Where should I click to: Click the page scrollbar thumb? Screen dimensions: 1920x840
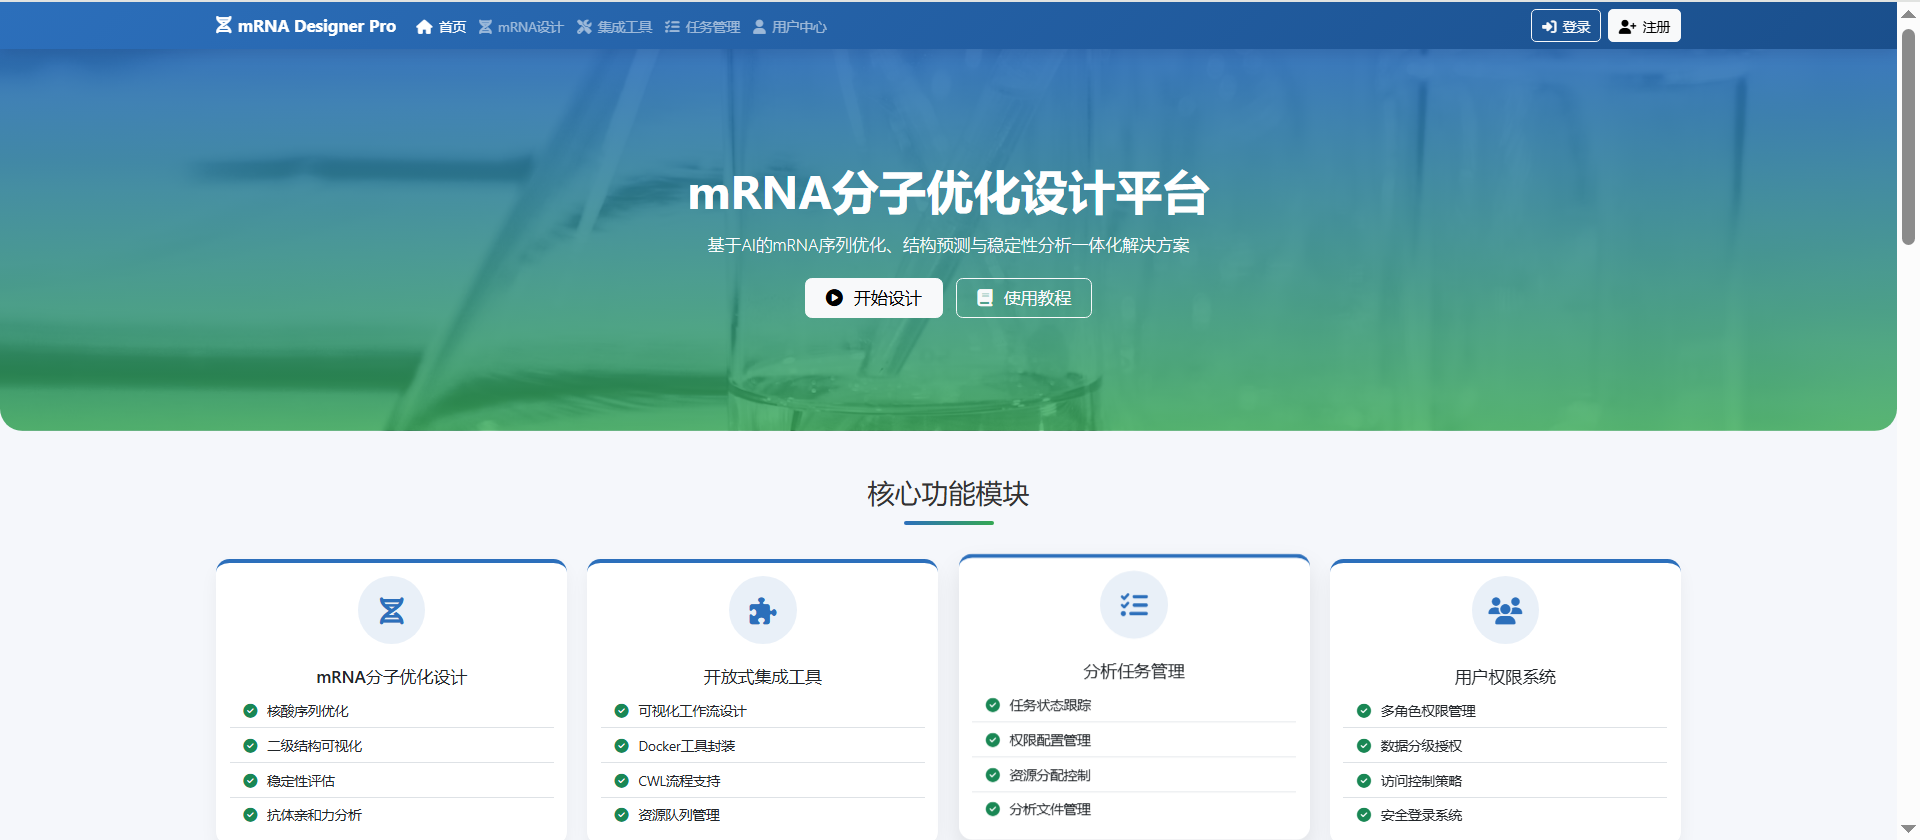pos(1908,137)
